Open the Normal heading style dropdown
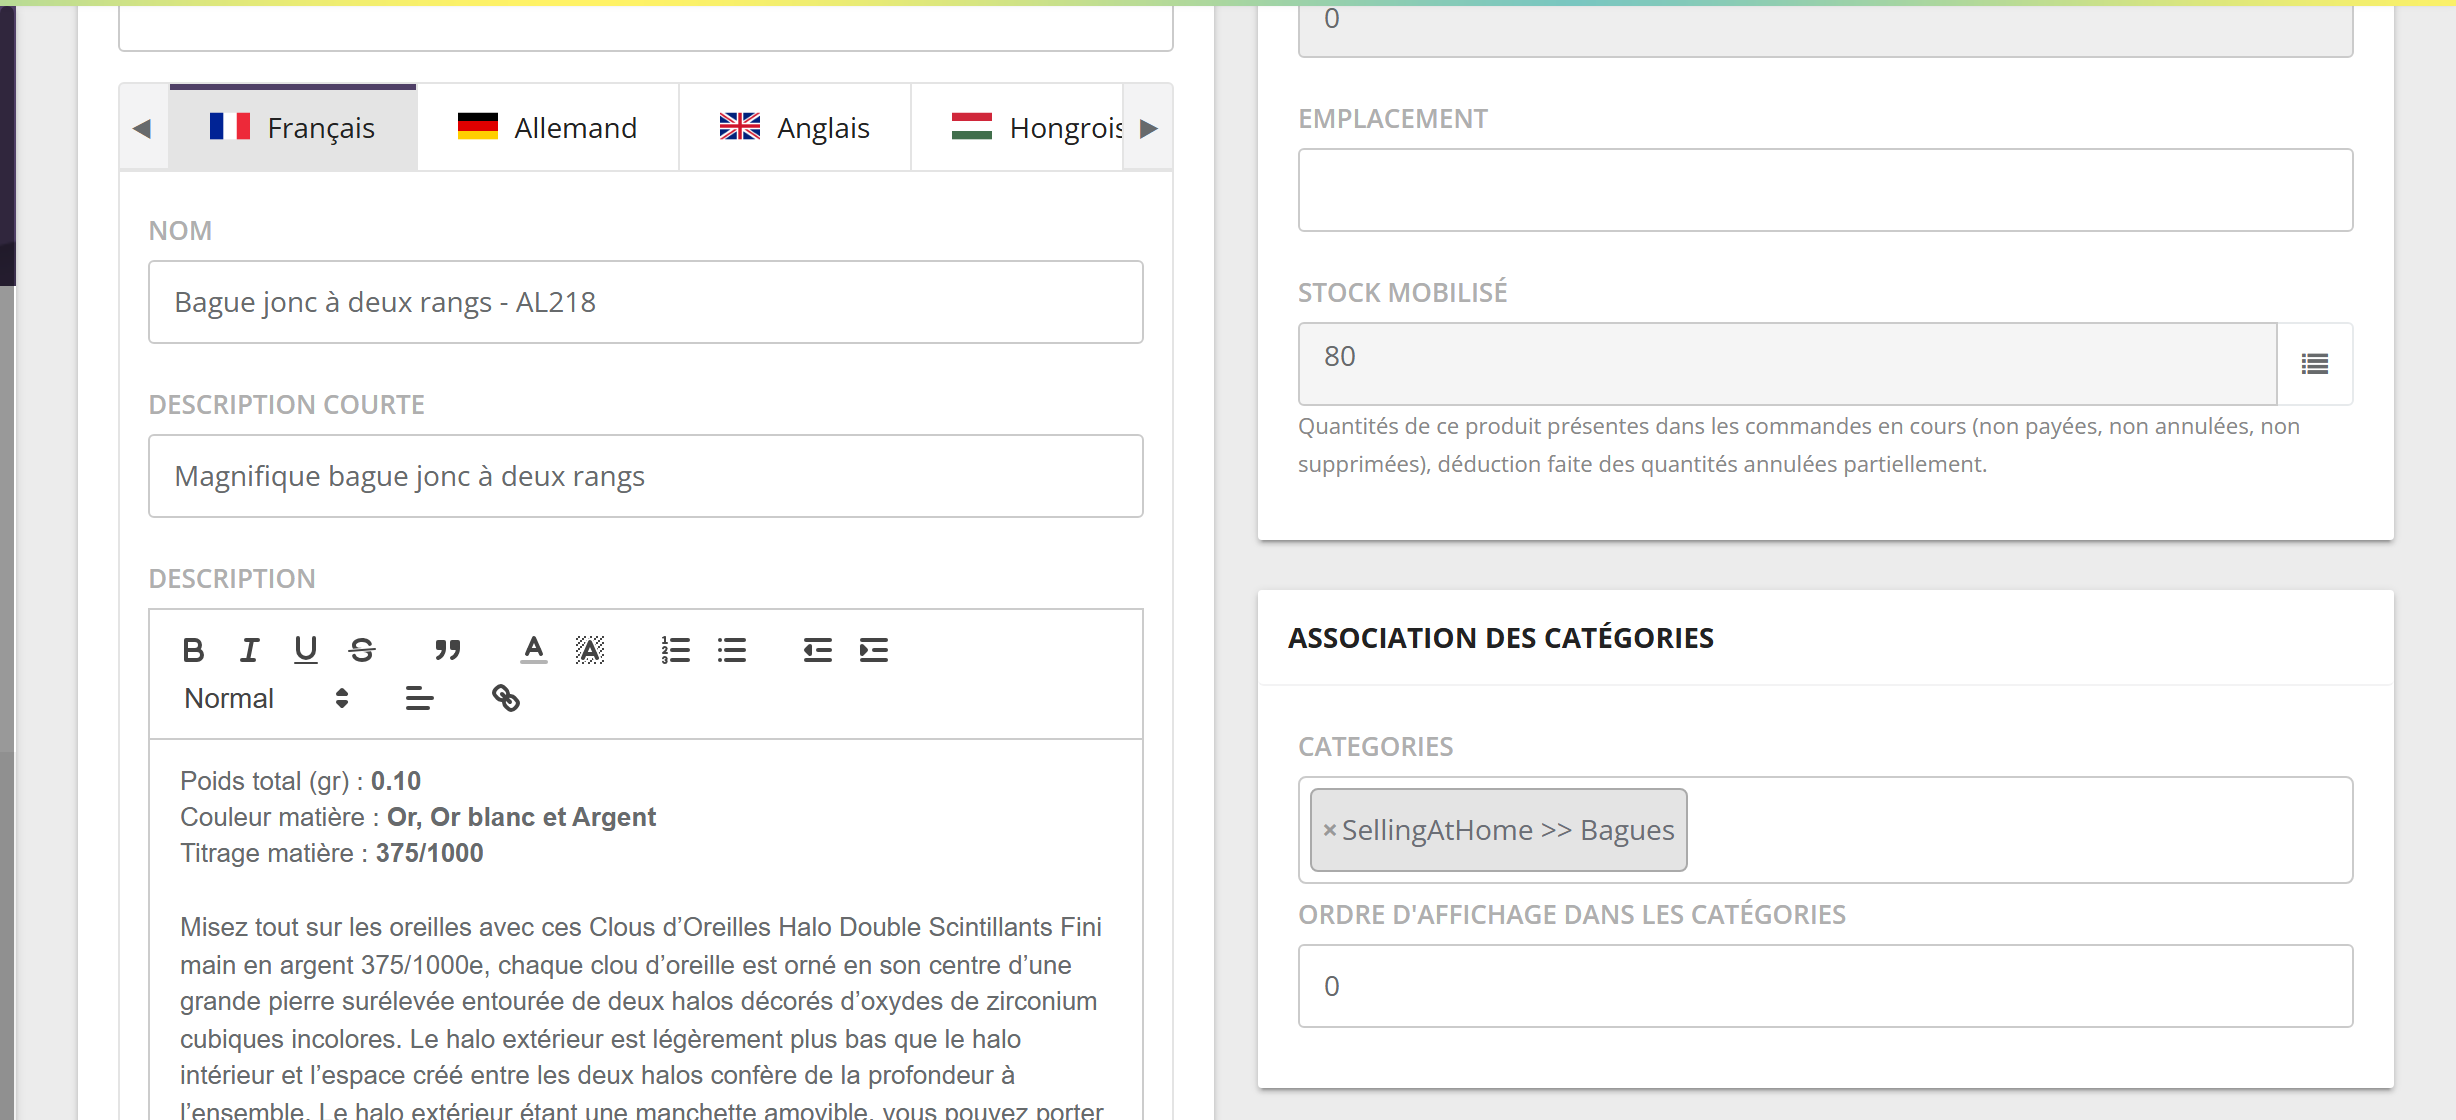2456x1120 pixels. point(266,698)
